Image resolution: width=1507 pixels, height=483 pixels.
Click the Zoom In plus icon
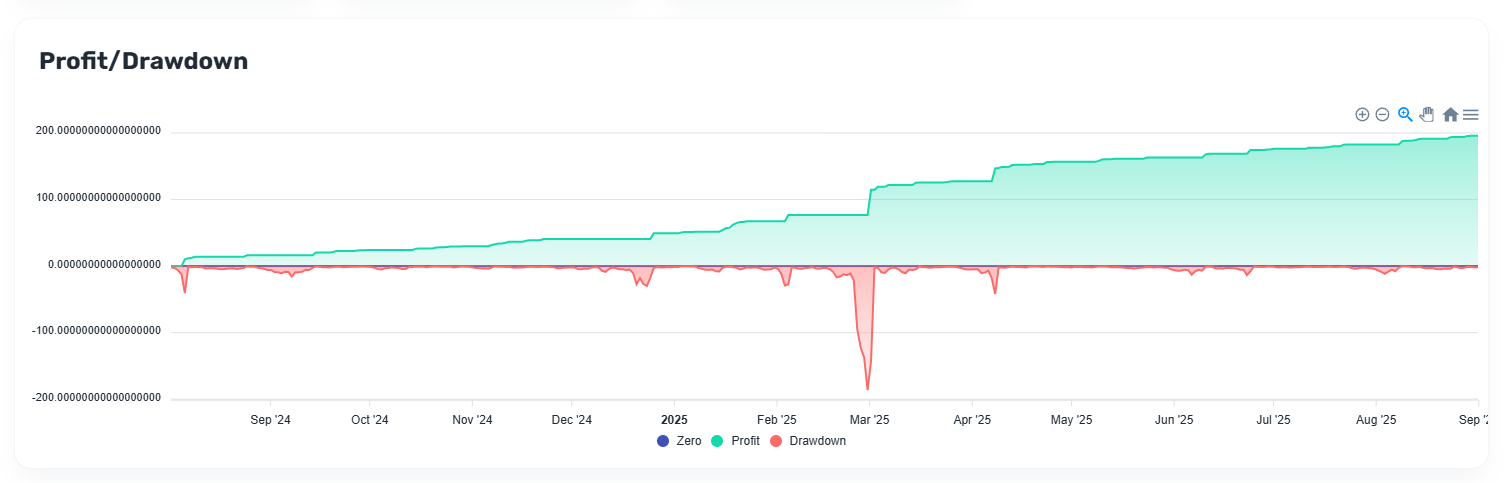1362,115
